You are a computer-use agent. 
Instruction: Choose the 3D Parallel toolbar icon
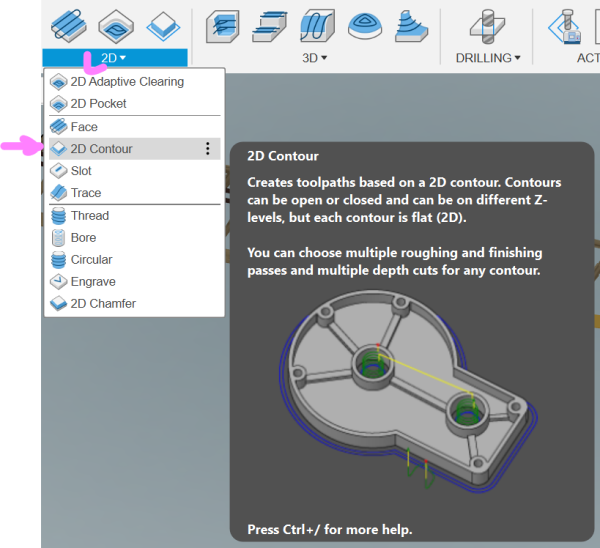317,26
